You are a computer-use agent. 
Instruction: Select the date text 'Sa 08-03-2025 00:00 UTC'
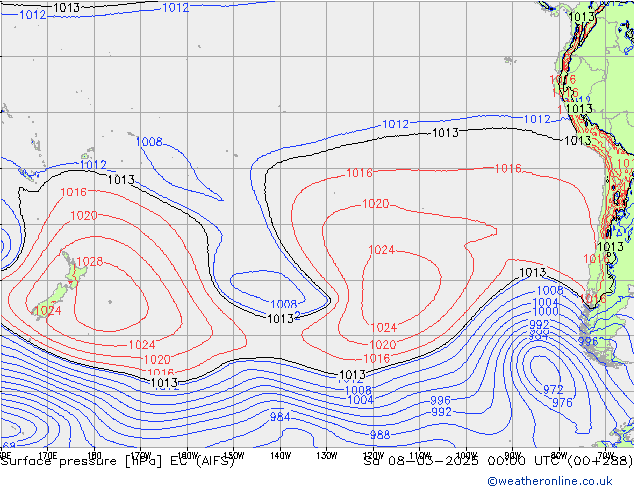point(464,461)
